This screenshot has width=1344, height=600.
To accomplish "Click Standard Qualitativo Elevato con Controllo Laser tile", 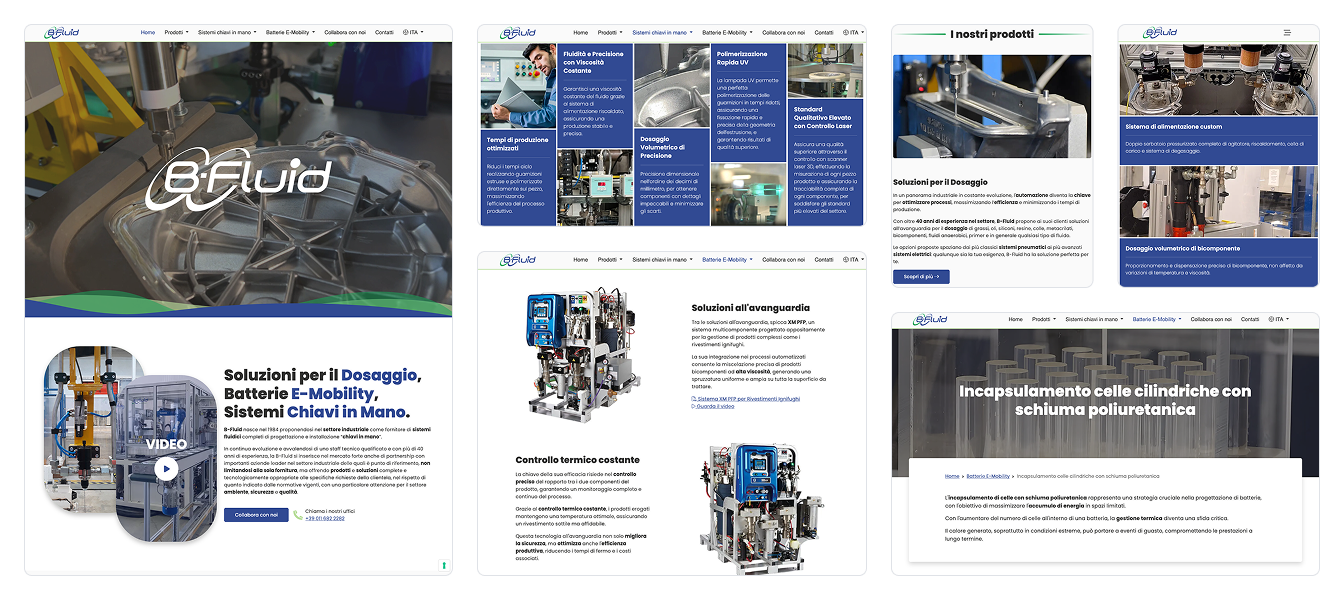I will click(x=826, y=160).
